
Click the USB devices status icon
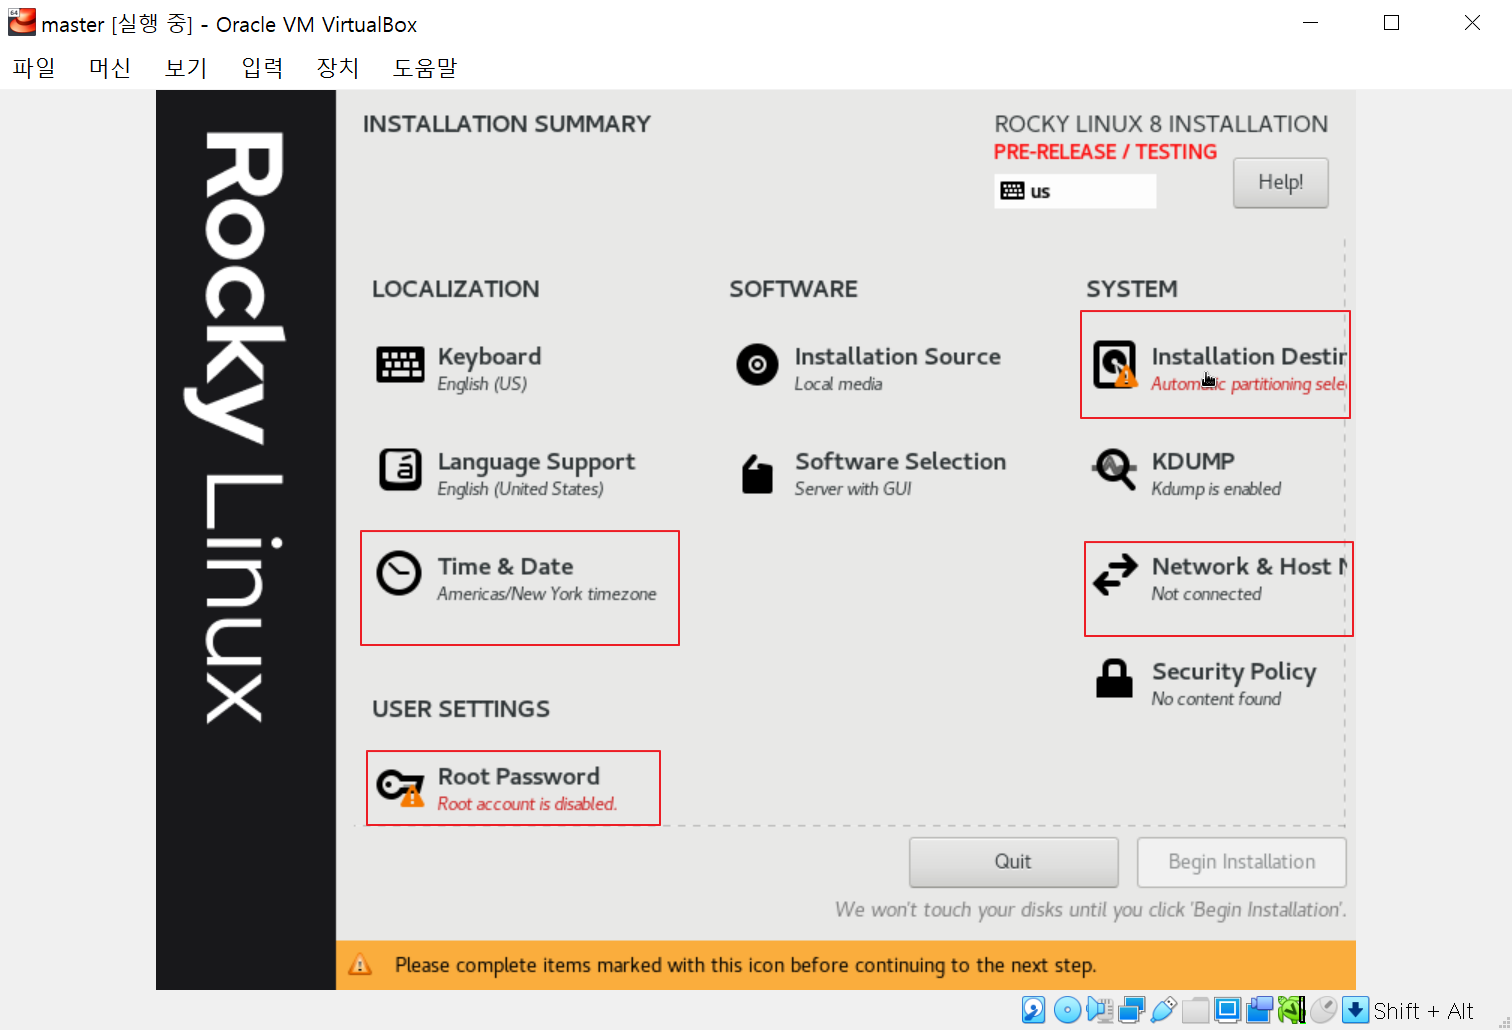point(1163,1010)
